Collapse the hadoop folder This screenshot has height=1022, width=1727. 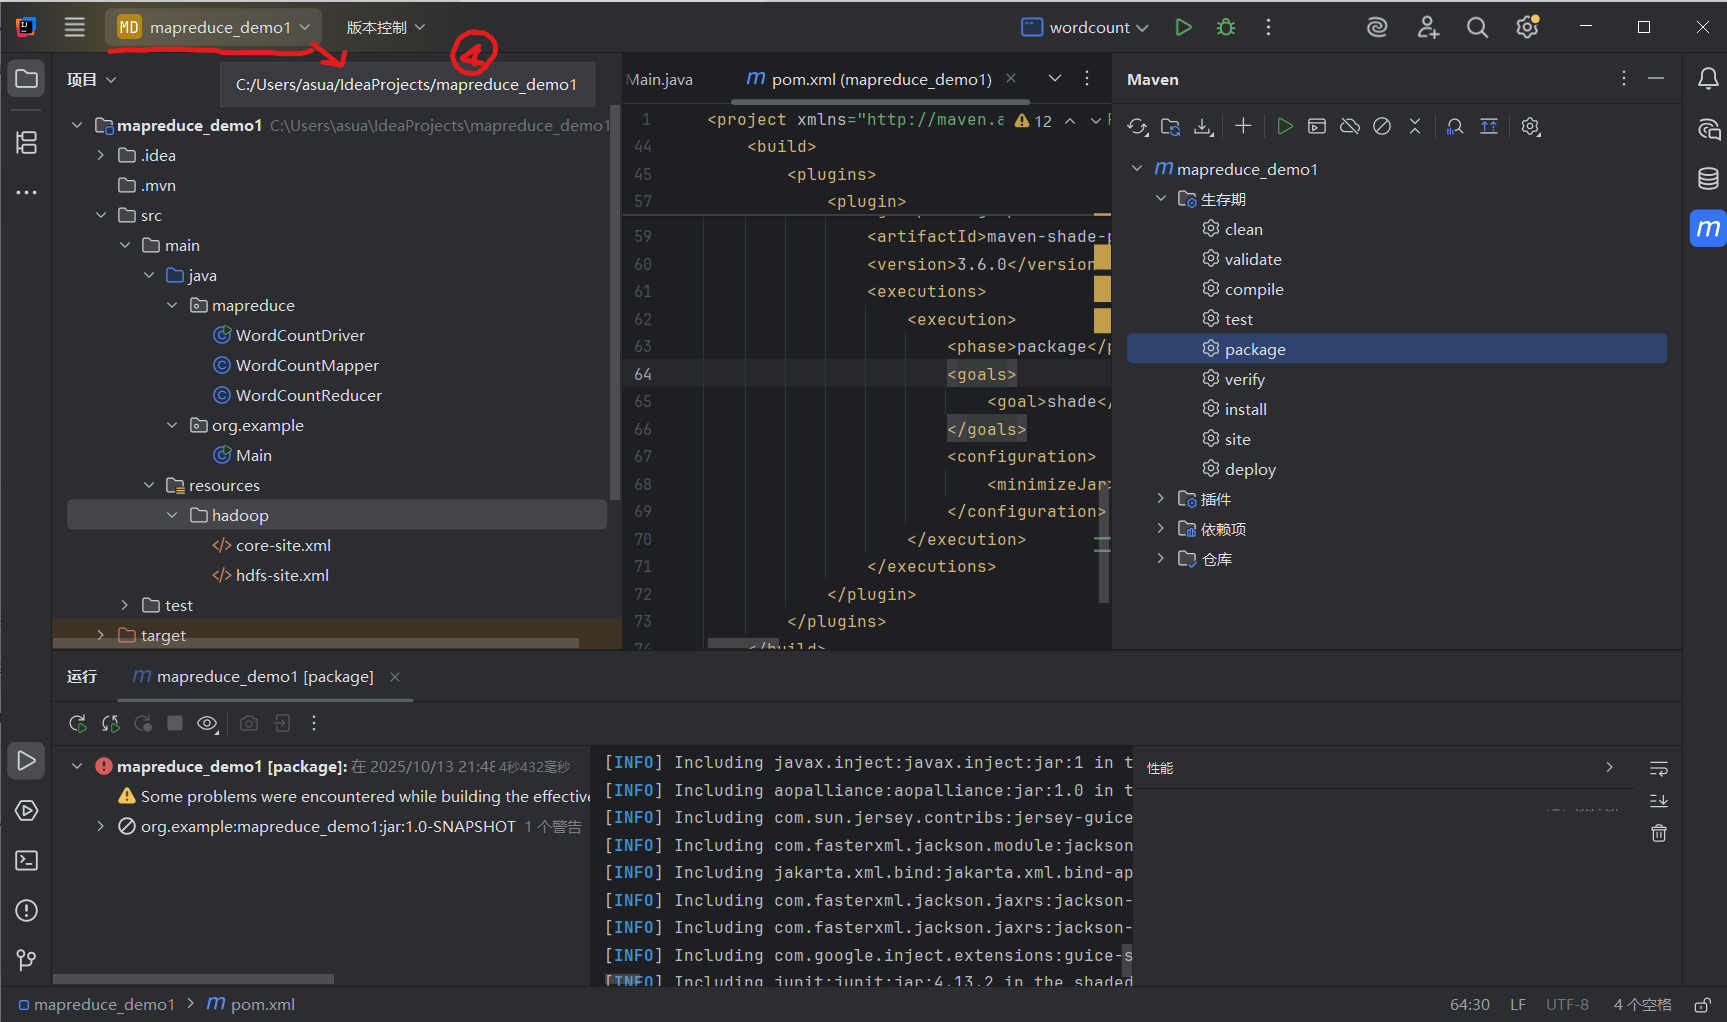coord(172,515)
